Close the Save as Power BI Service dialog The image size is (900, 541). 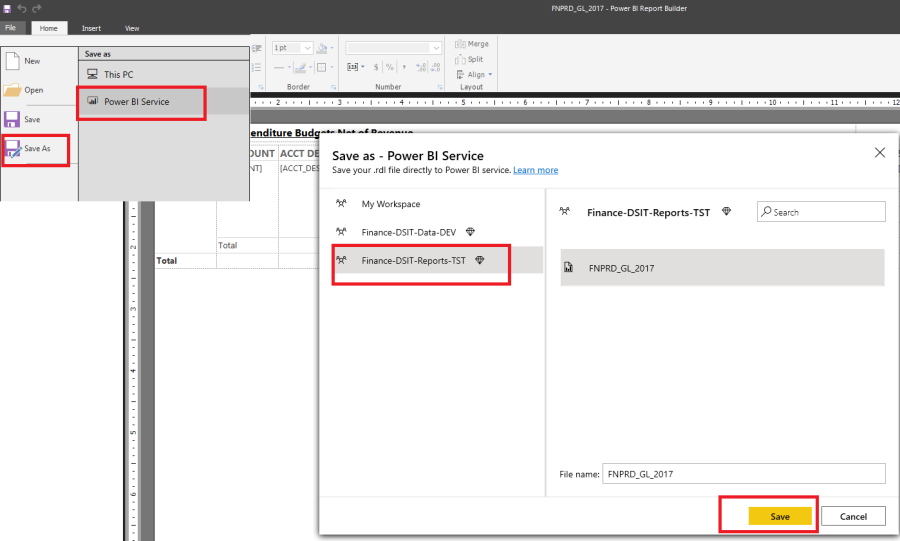(x=879, y=153)
